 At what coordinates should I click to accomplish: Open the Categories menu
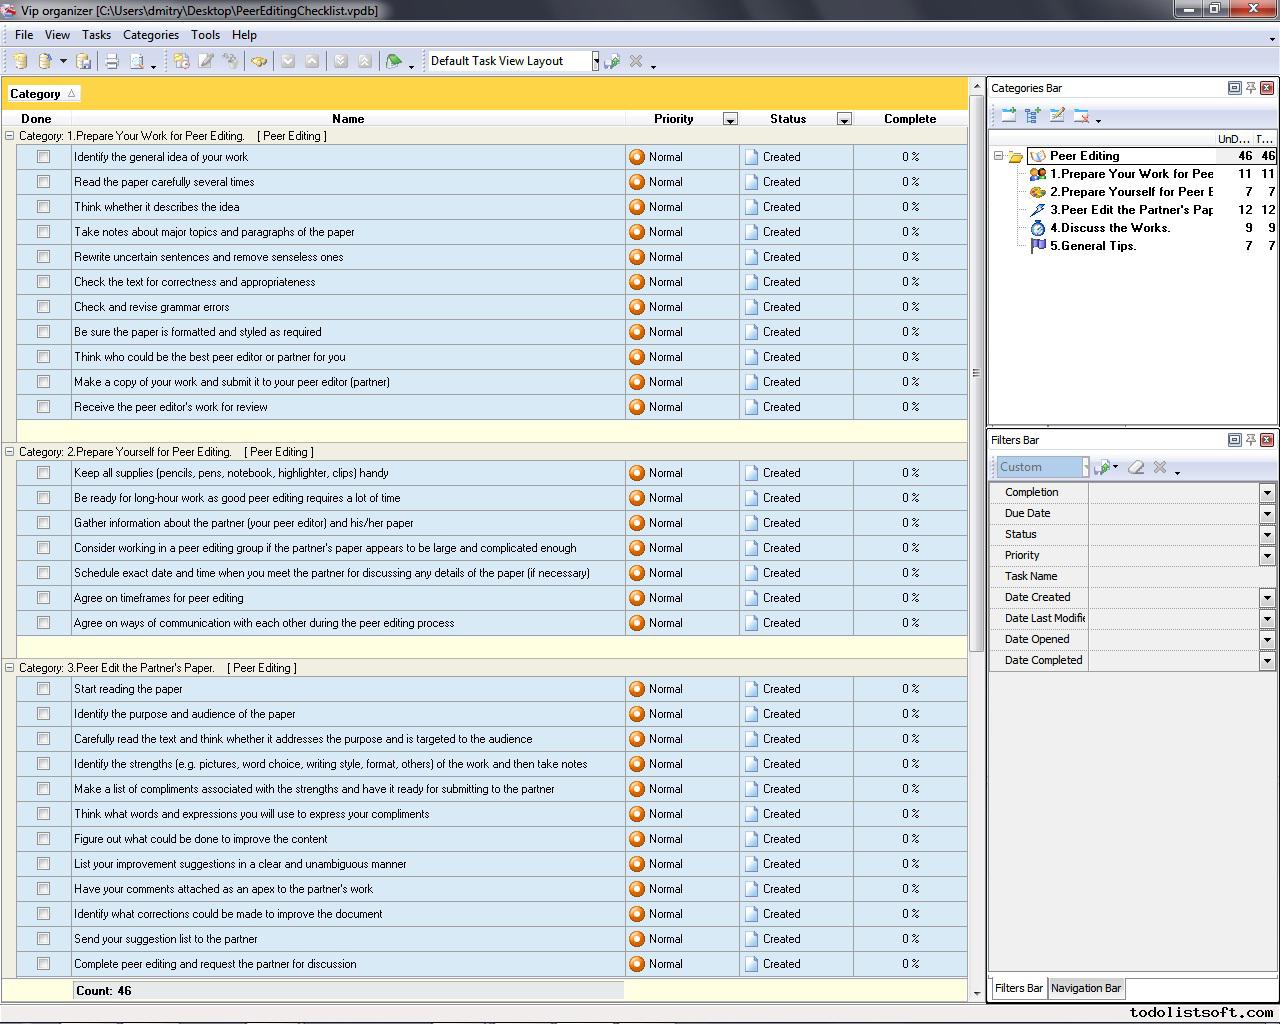(x=150, y=34)
